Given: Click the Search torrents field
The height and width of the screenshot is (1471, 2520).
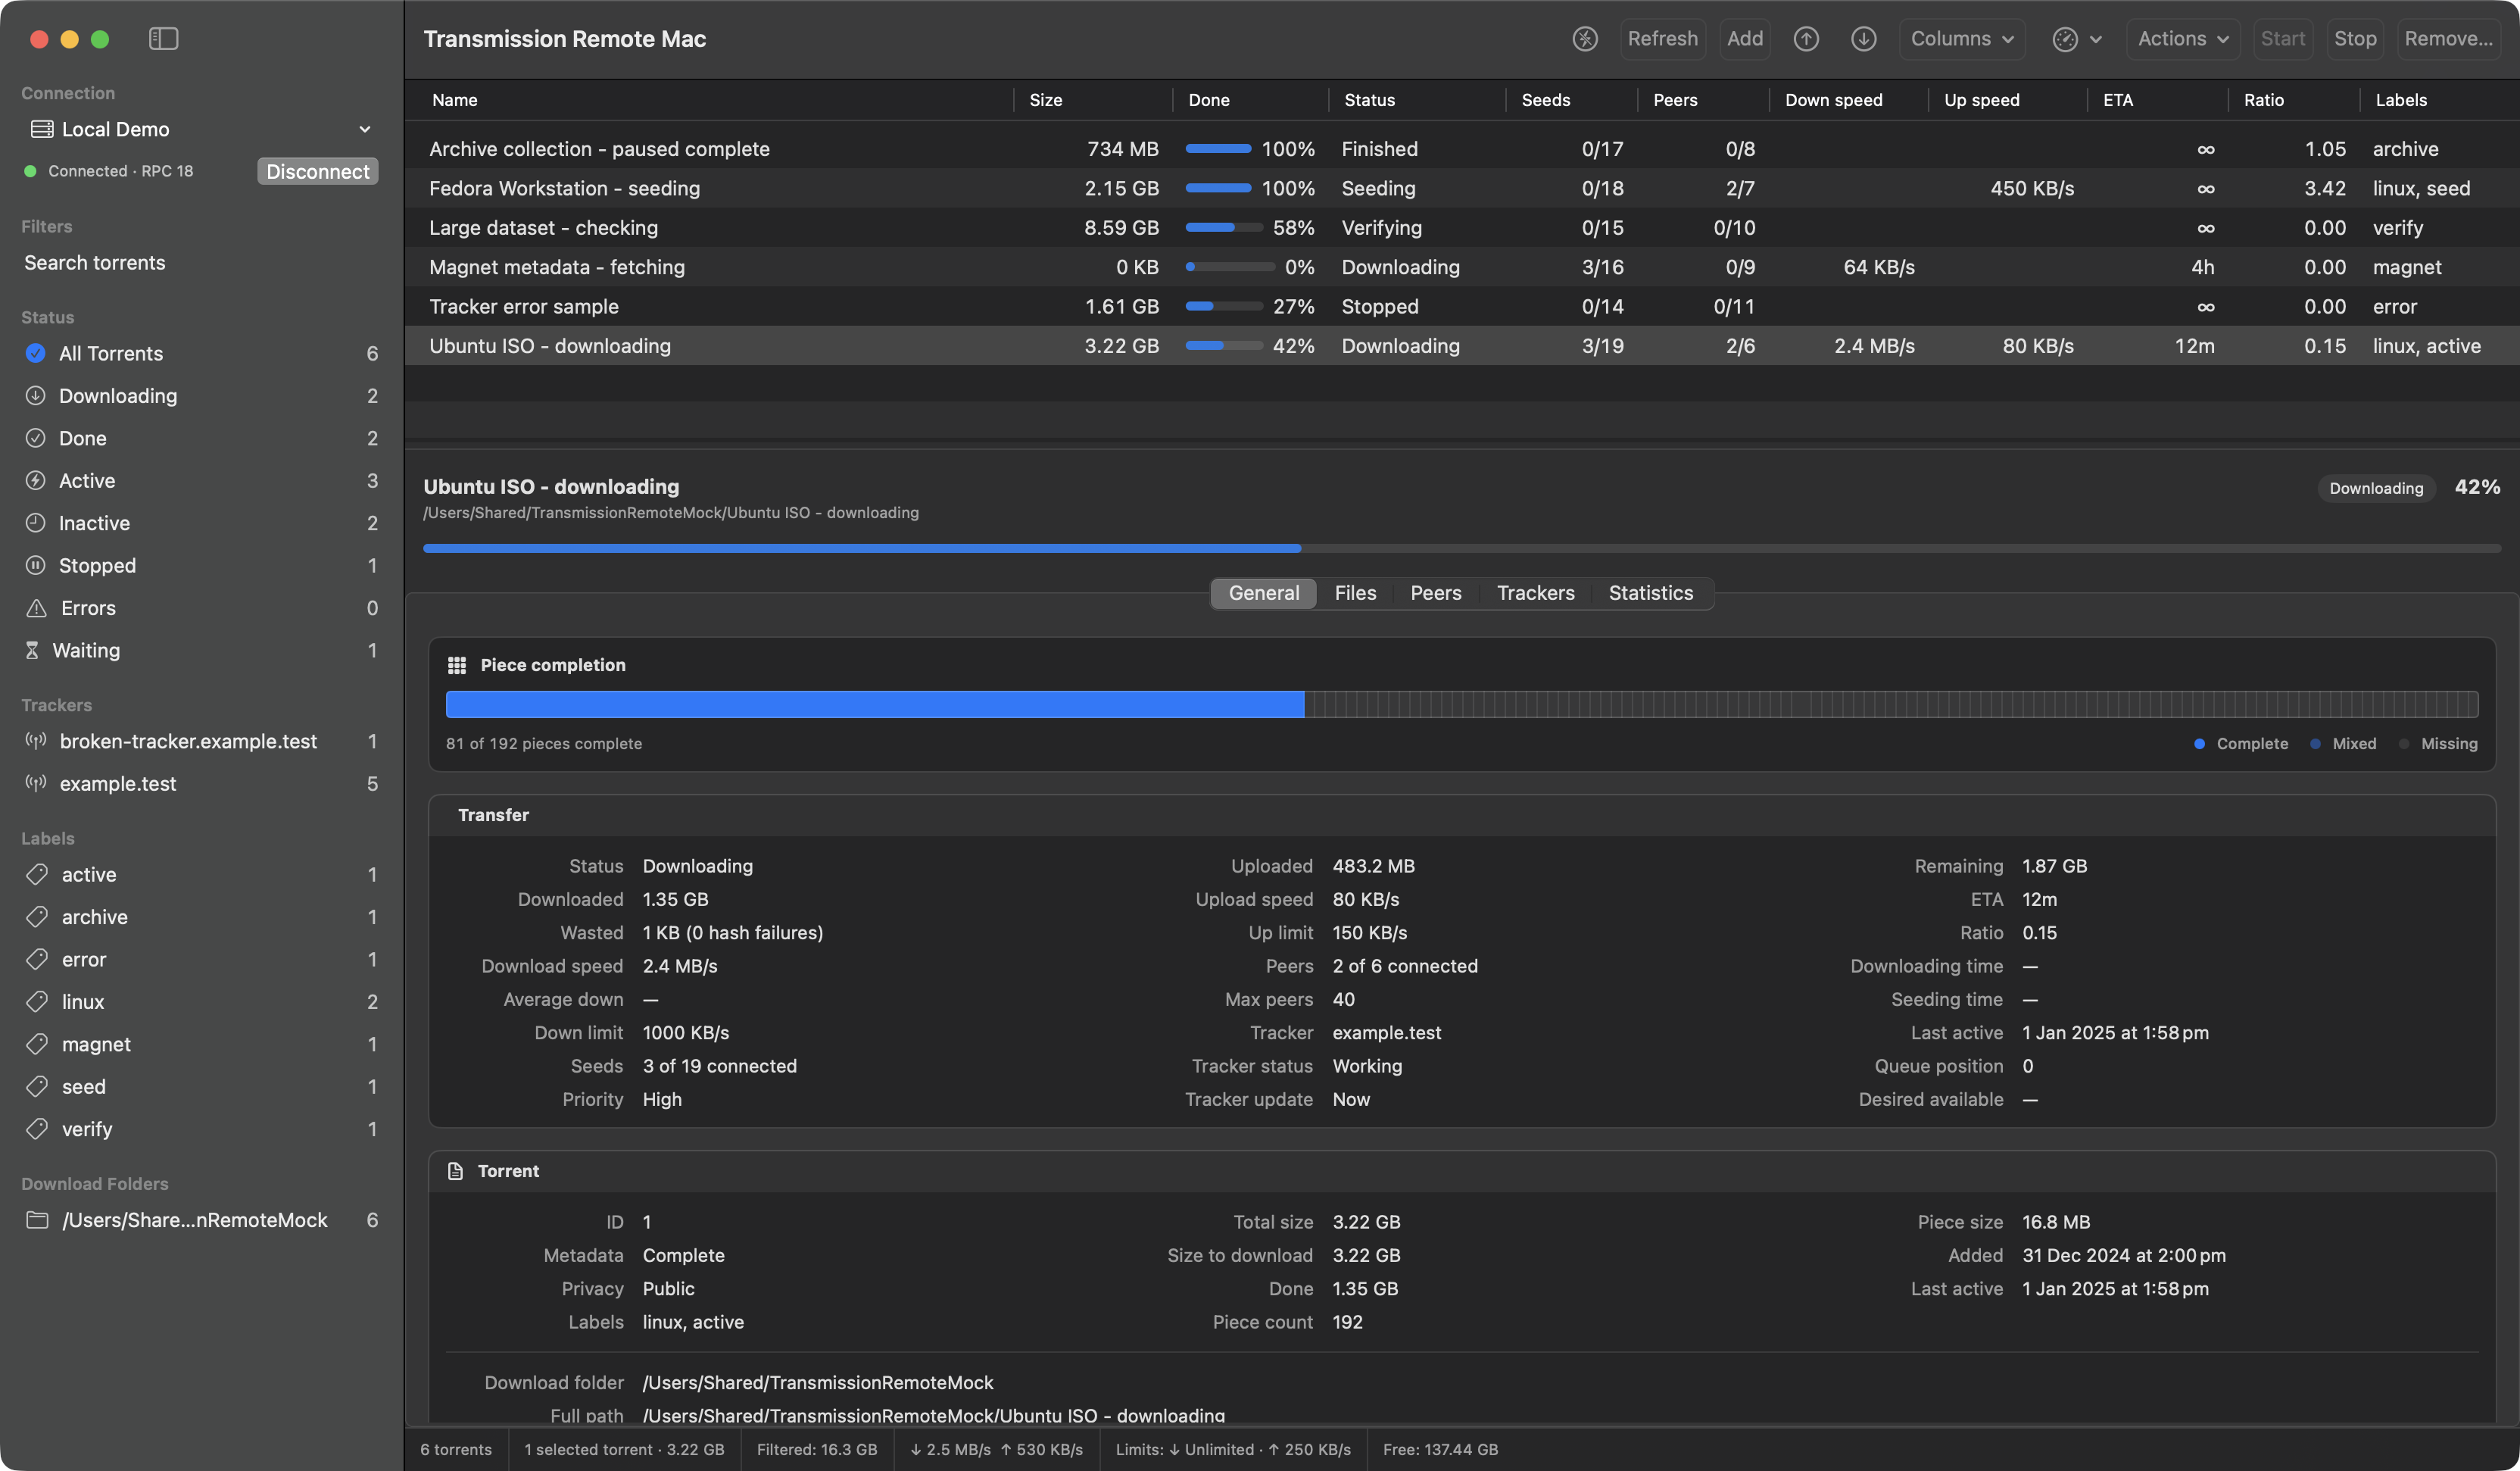Looking at the screenshot, I should point(201,263).
